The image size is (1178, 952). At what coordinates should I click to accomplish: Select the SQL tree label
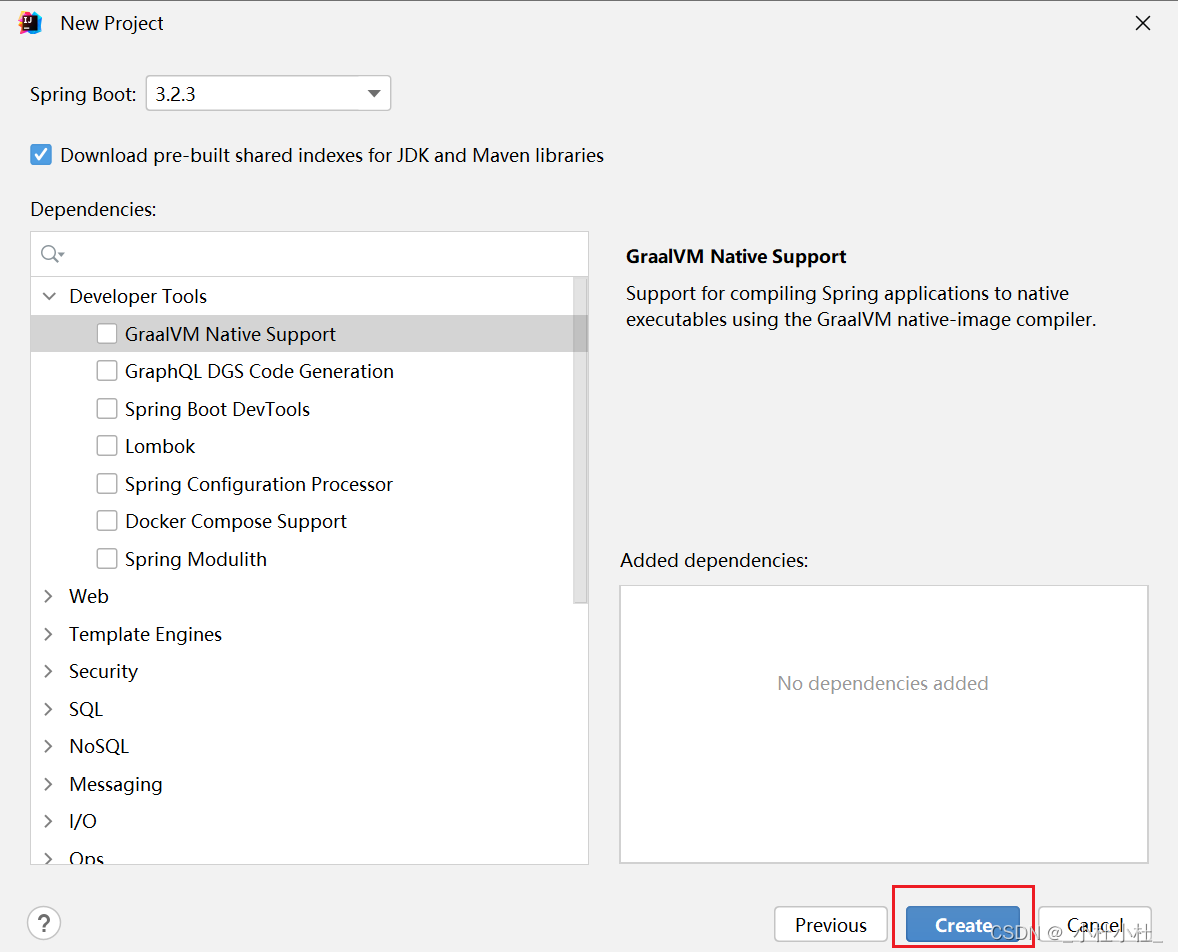[x=86, y=709]
